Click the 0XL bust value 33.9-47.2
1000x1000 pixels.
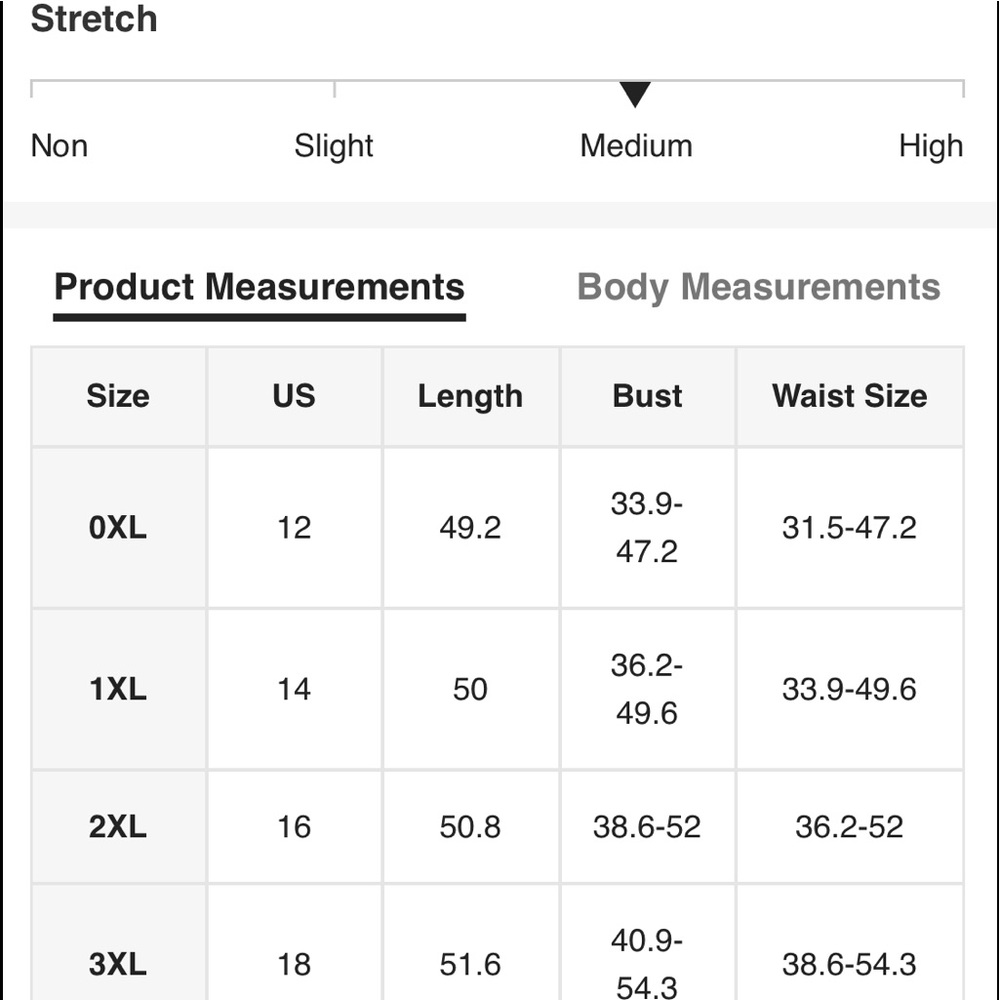click(x=647, y=527)
